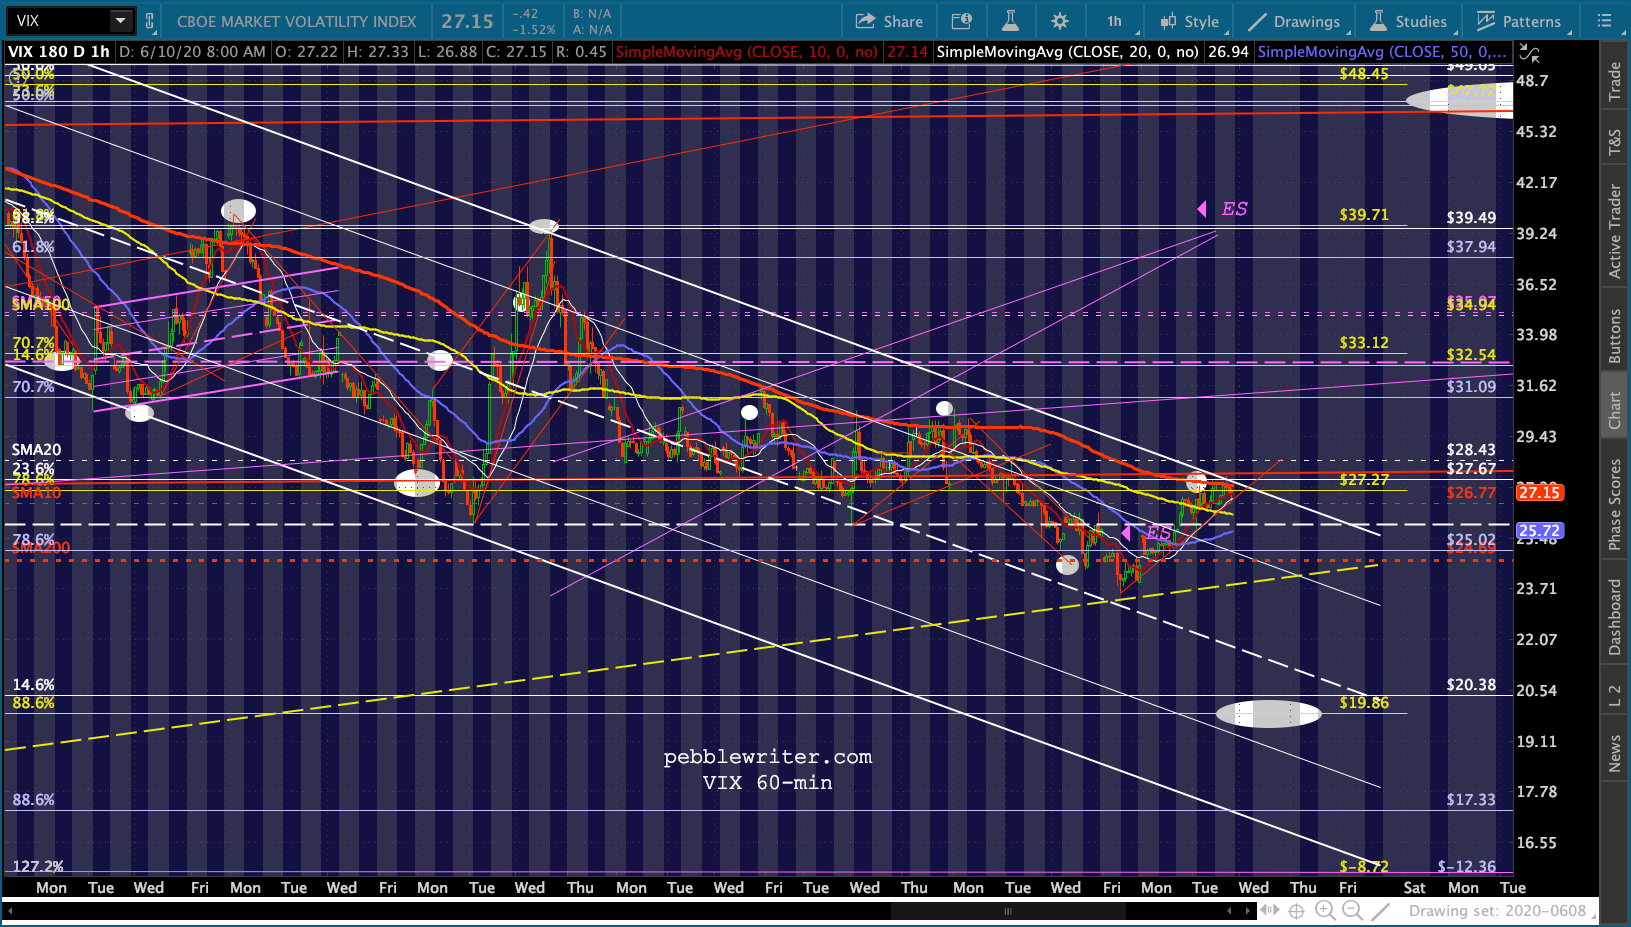
Task: Click the zoom out magnifier icon
Action: coord(1352,910)
